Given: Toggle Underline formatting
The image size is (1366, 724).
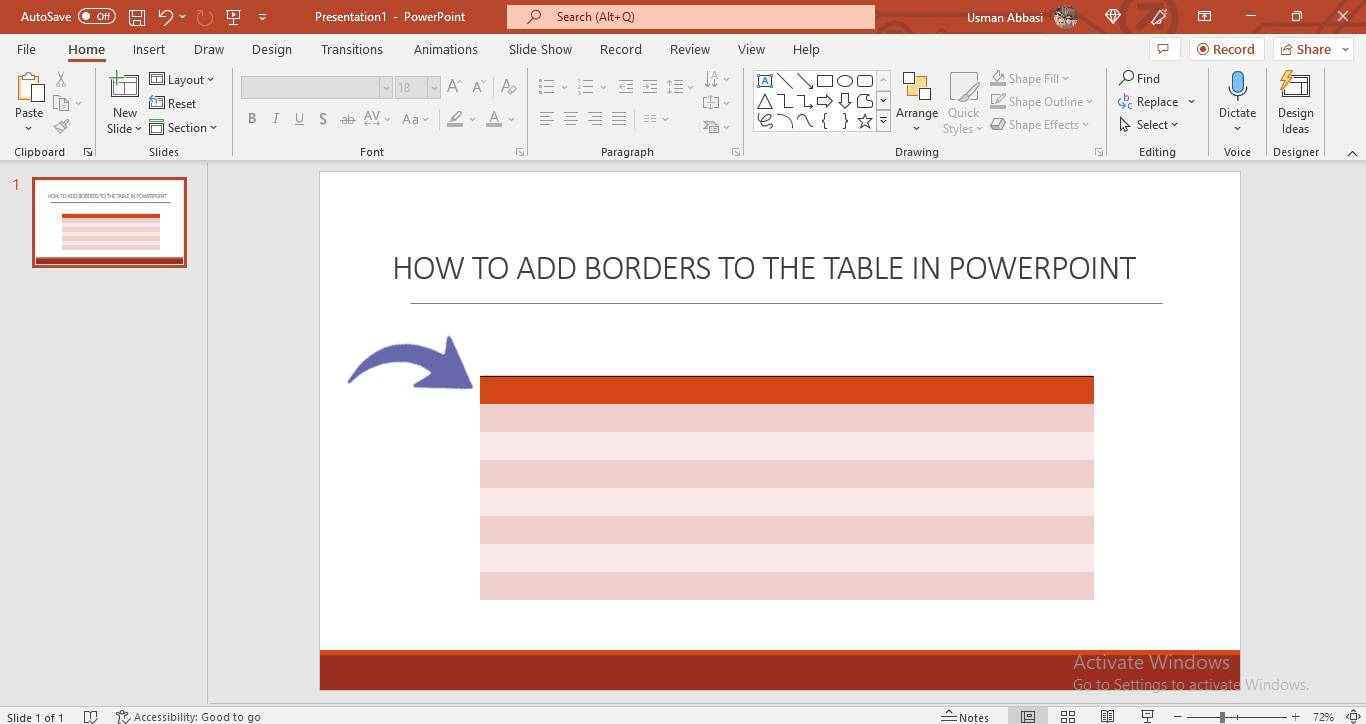Looking at the screenshot, I should (299, 119).
